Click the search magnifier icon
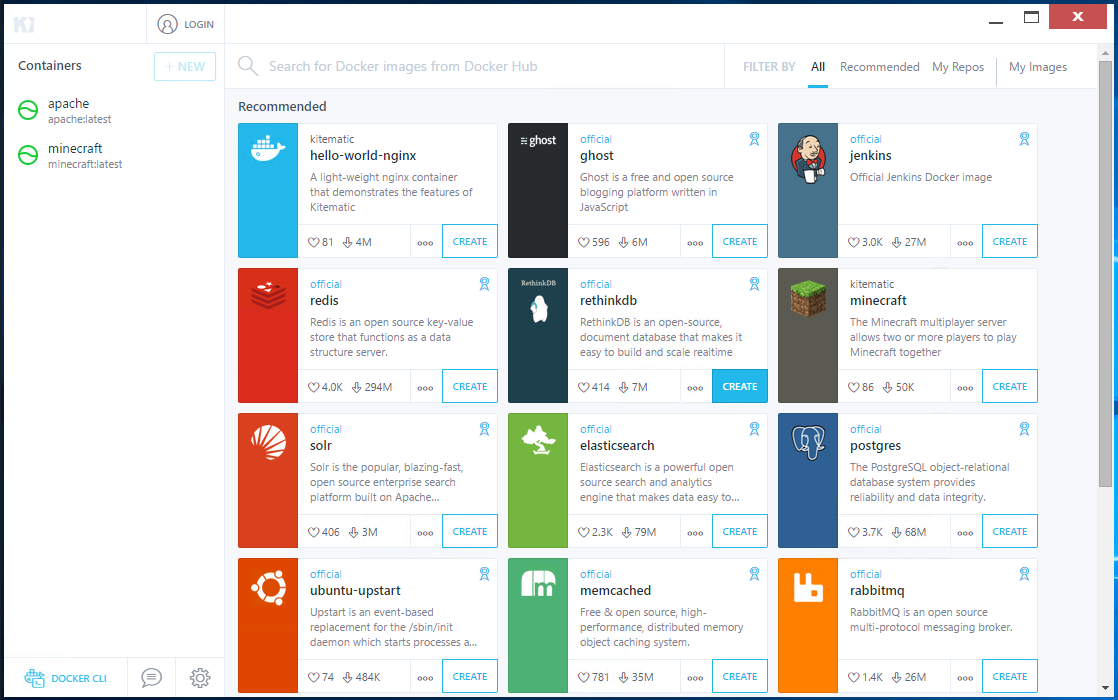This screenshot has width=1118, height=700. (x=247, y=66)
